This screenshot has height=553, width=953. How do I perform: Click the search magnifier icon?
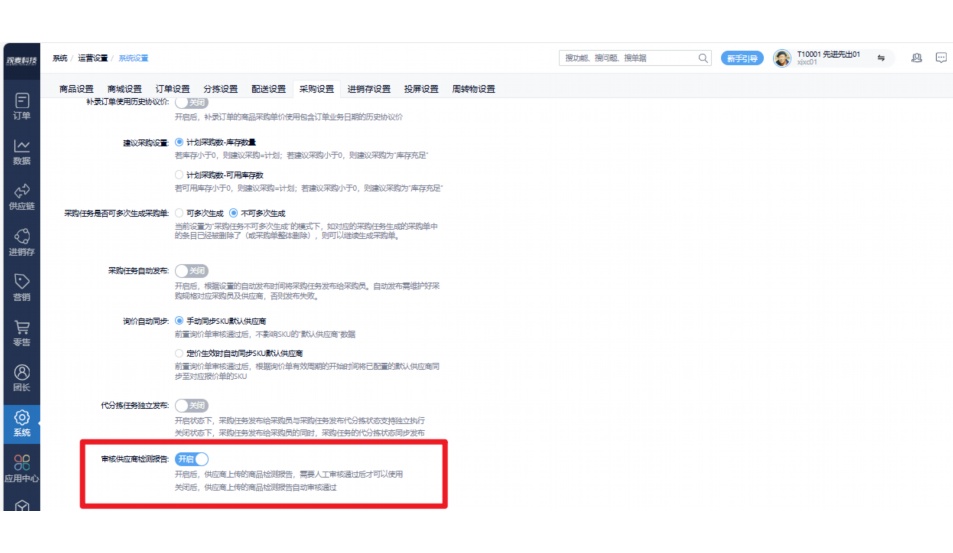pos(703,59)
